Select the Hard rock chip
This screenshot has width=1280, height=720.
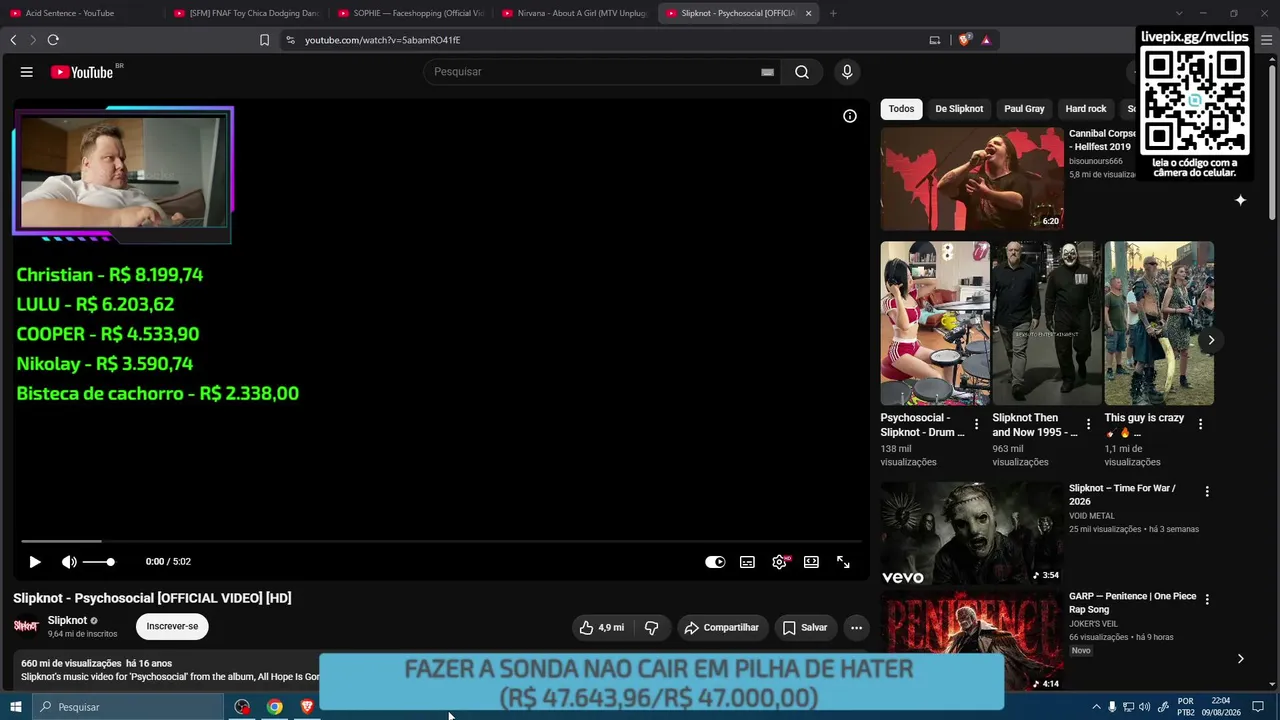[x=1086, y=109]
